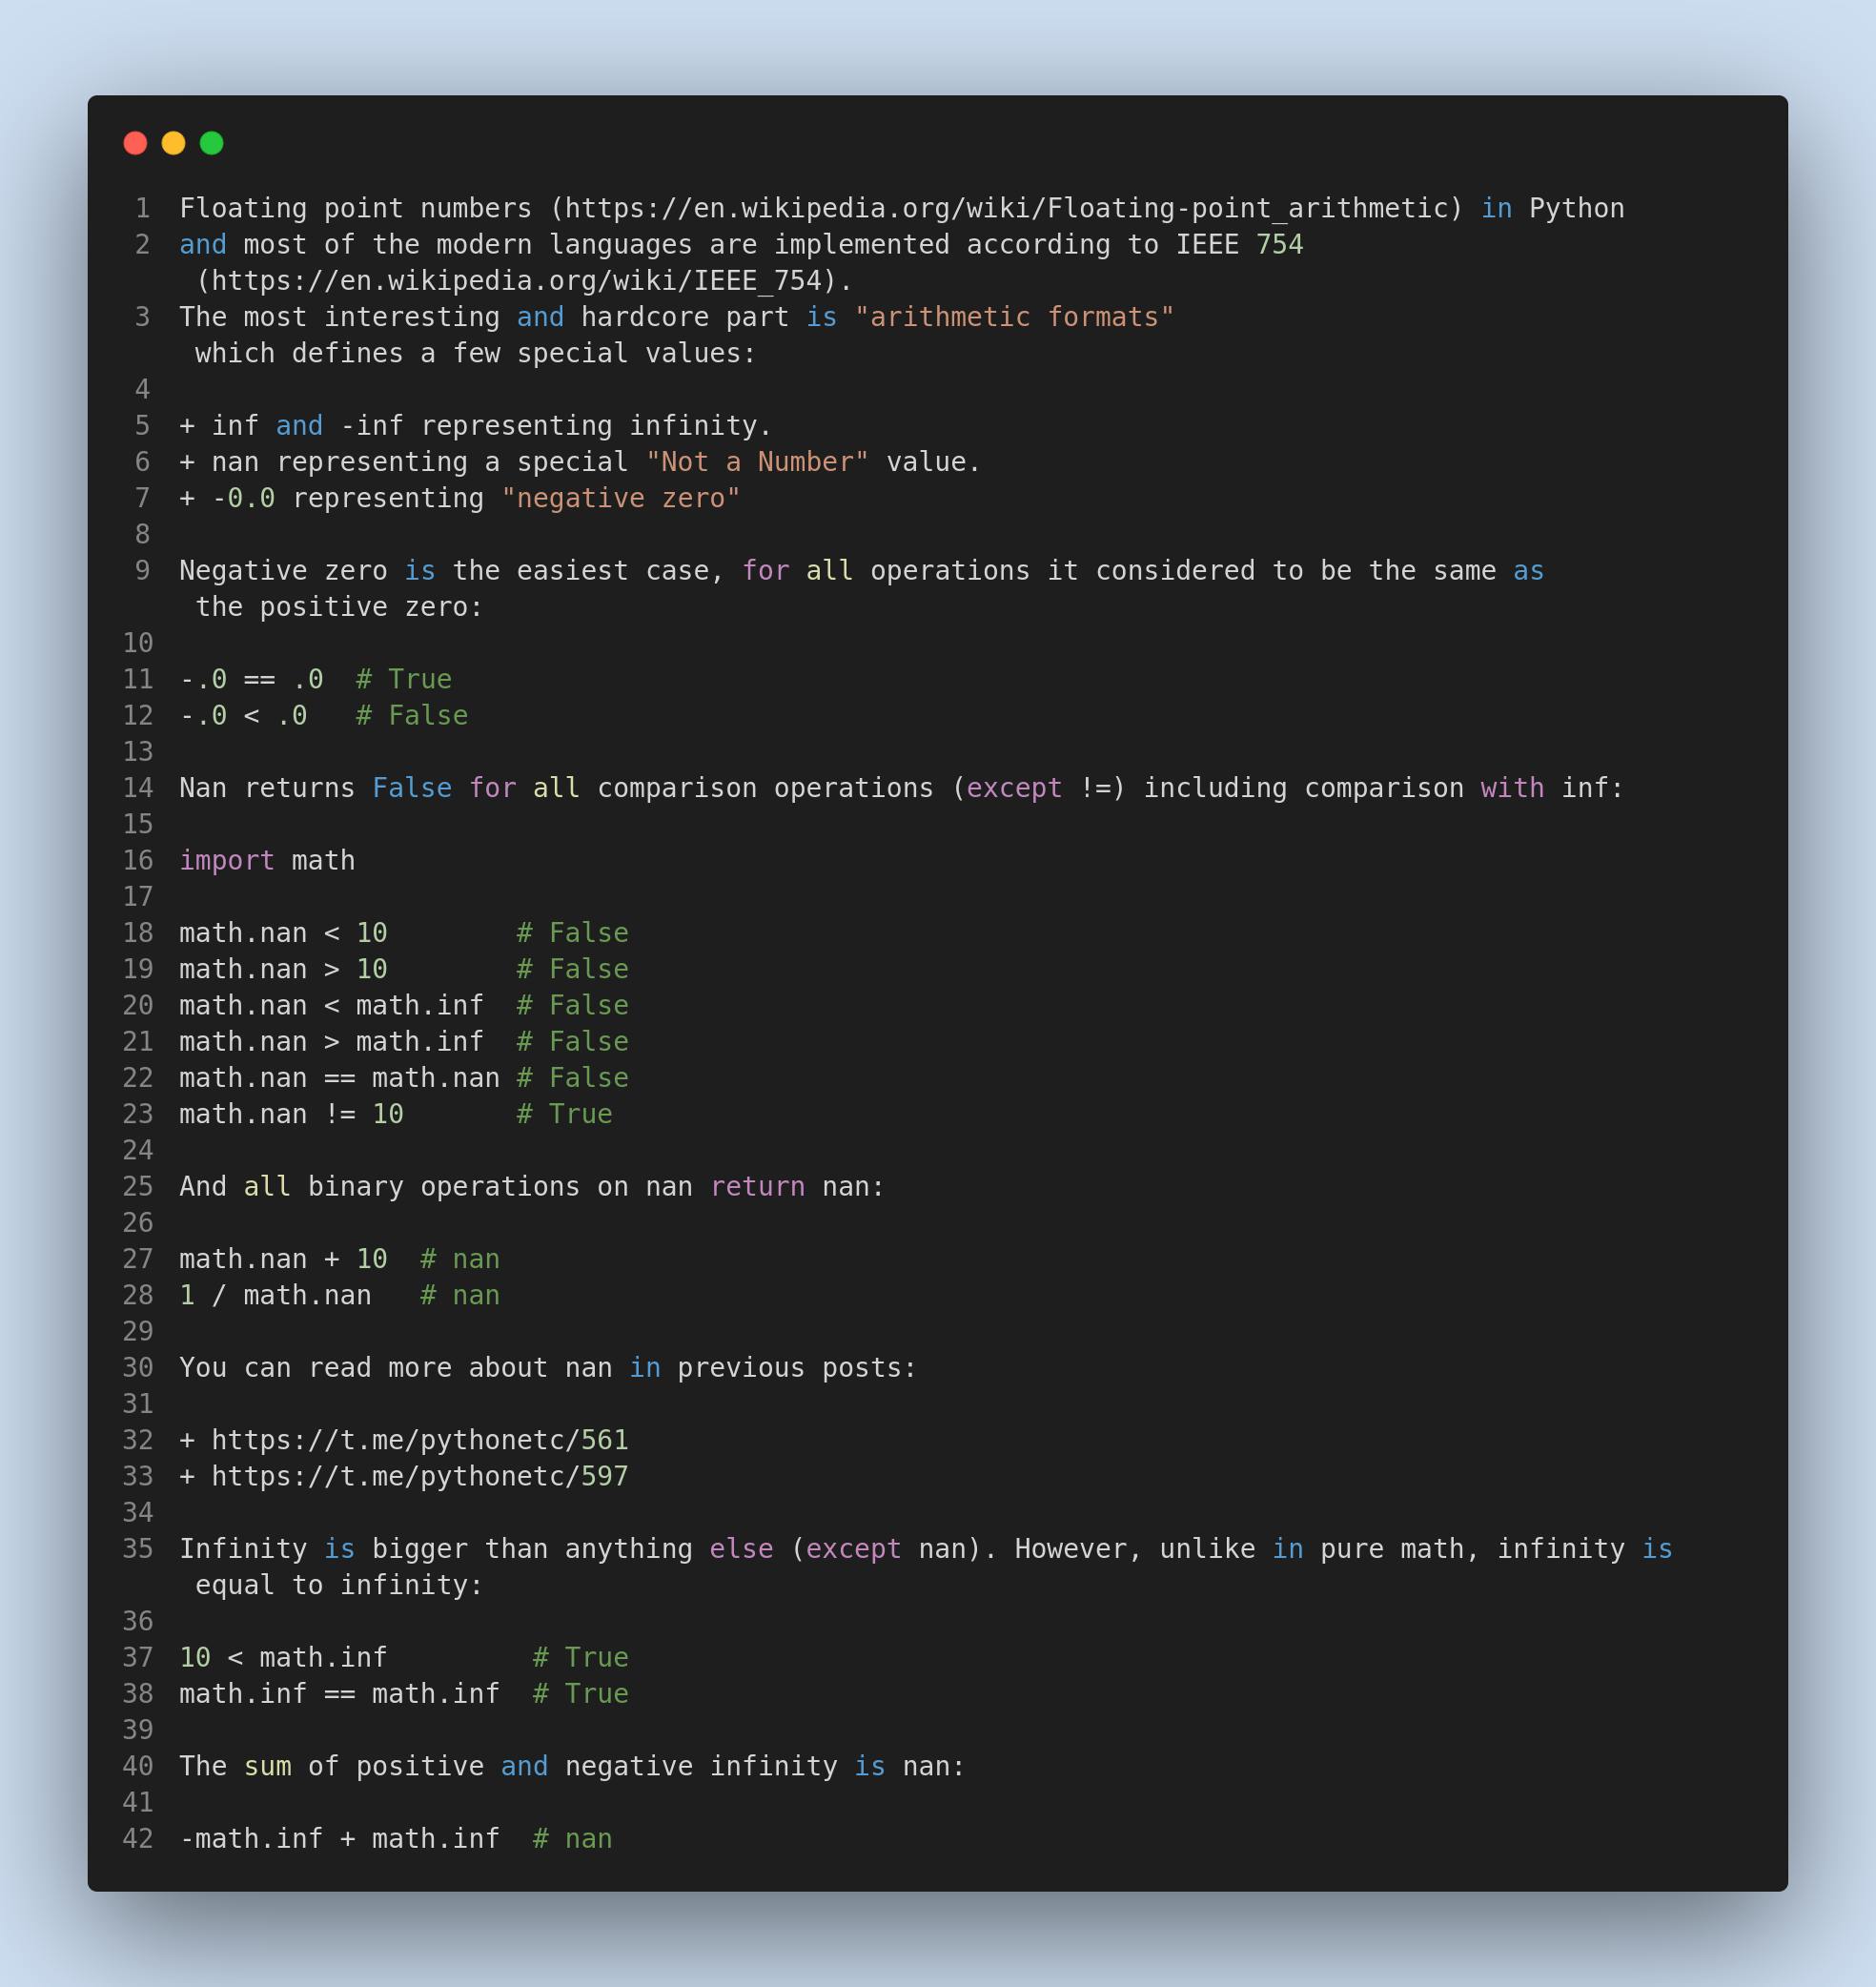The height and width of the screenshot is (1987, 1876).
Task: Click 'math.nan != 10' code line
Action: (291, 1114)
